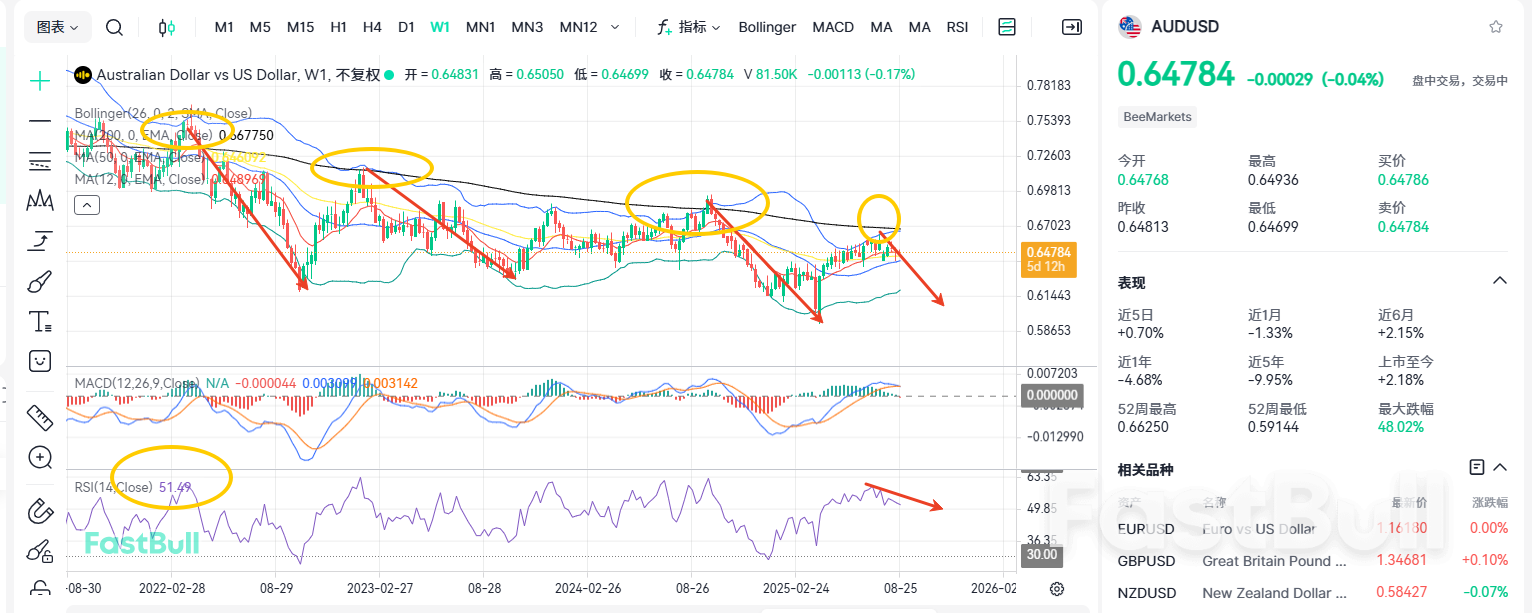Select the pattern drawing tool
Viewport: 1532px width, 613px height.
39,200
